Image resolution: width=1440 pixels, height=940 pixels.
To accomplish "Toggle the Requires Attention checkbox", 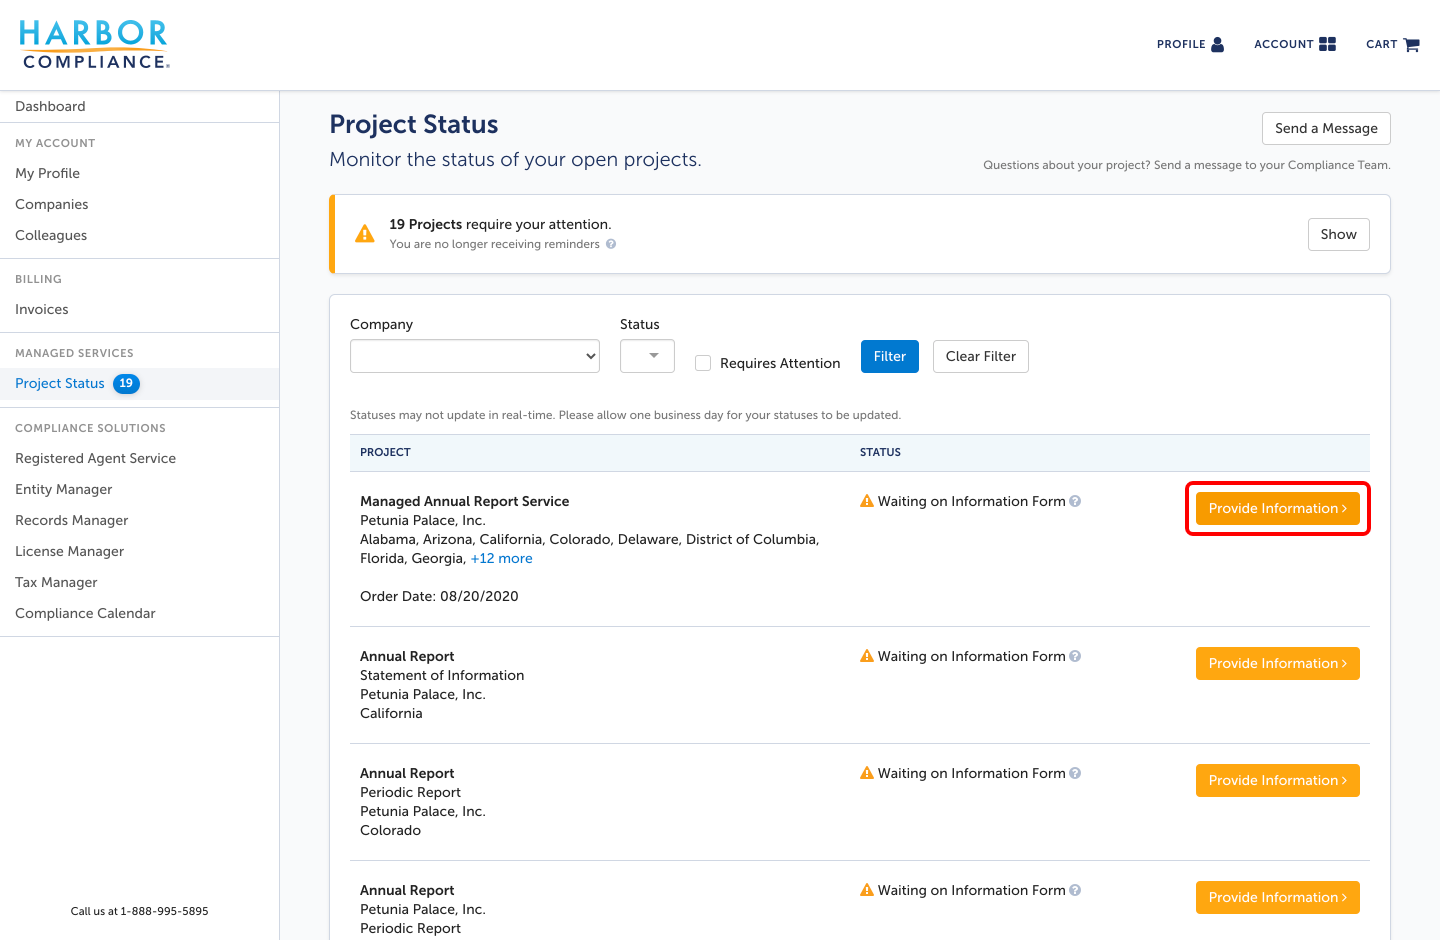I will pos(703,363).
